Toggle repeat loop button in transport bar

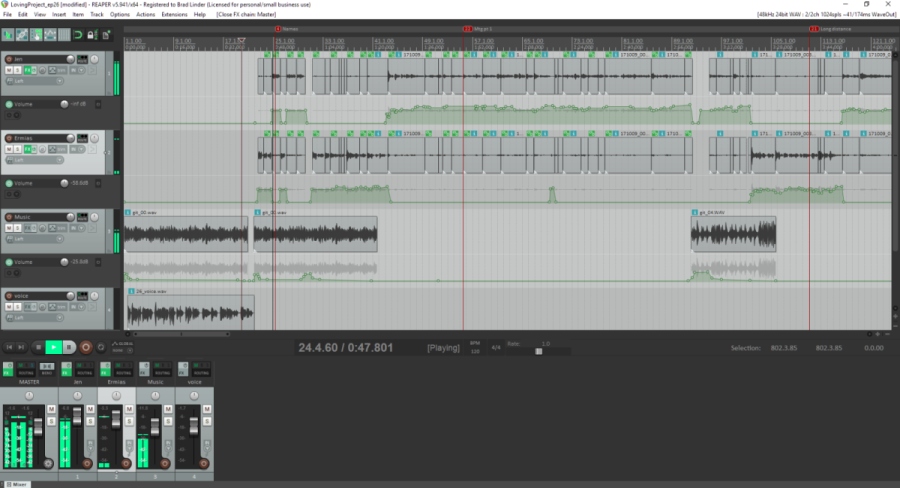[x=101, y=347]
